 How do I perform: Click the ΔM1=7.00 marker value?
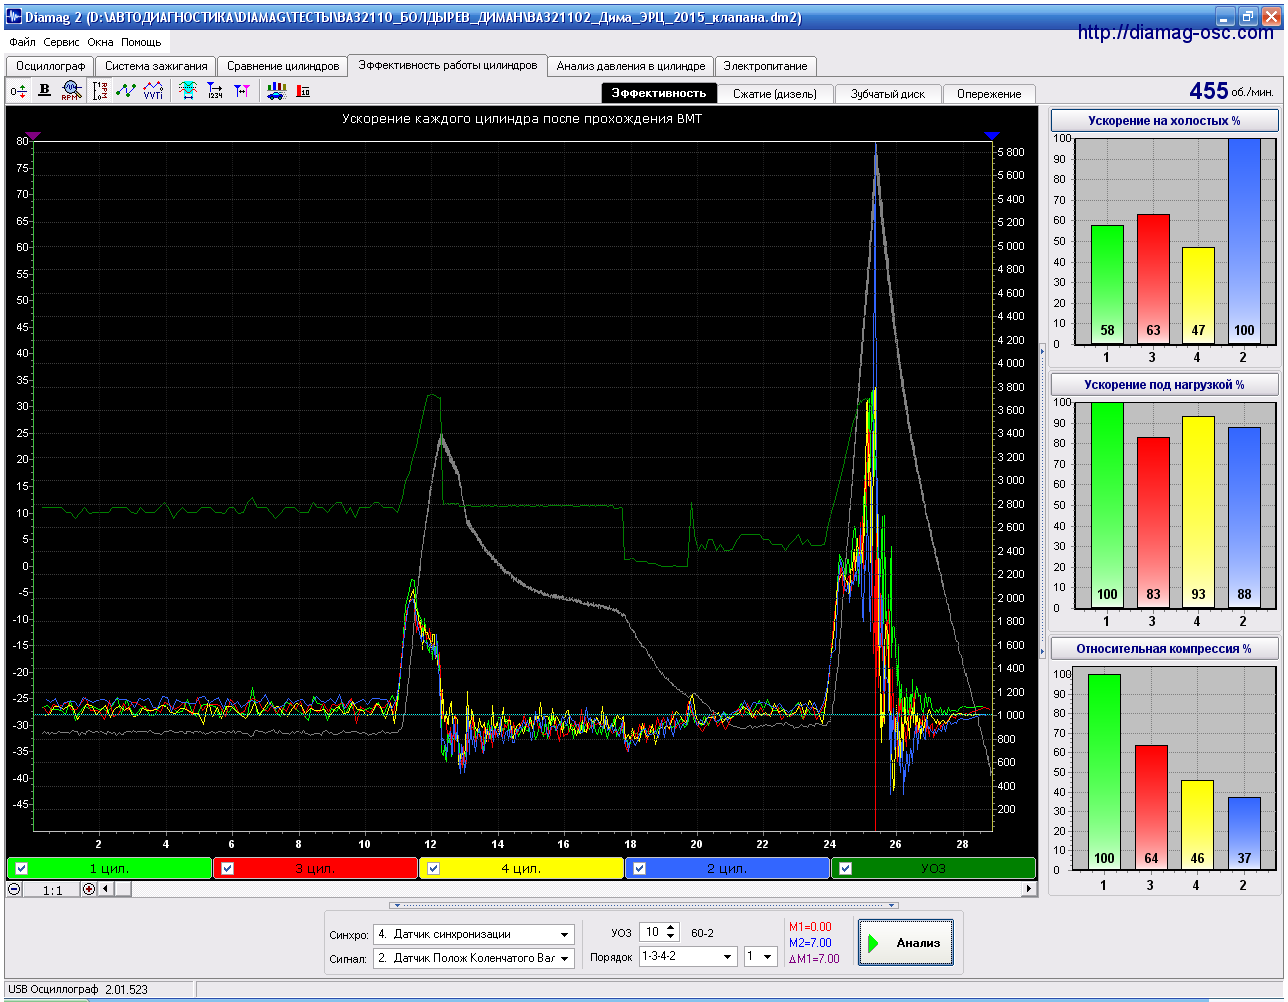[814, 959]
